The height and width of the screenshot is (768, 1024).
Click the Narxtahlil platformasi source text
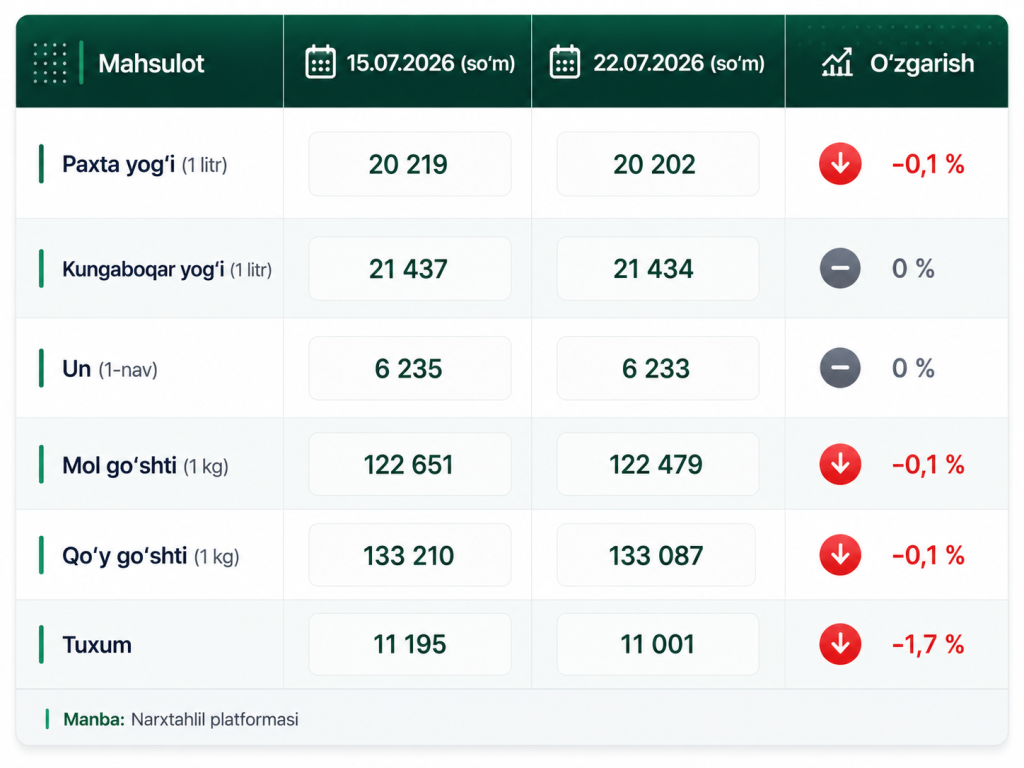(x=214, y=720)
